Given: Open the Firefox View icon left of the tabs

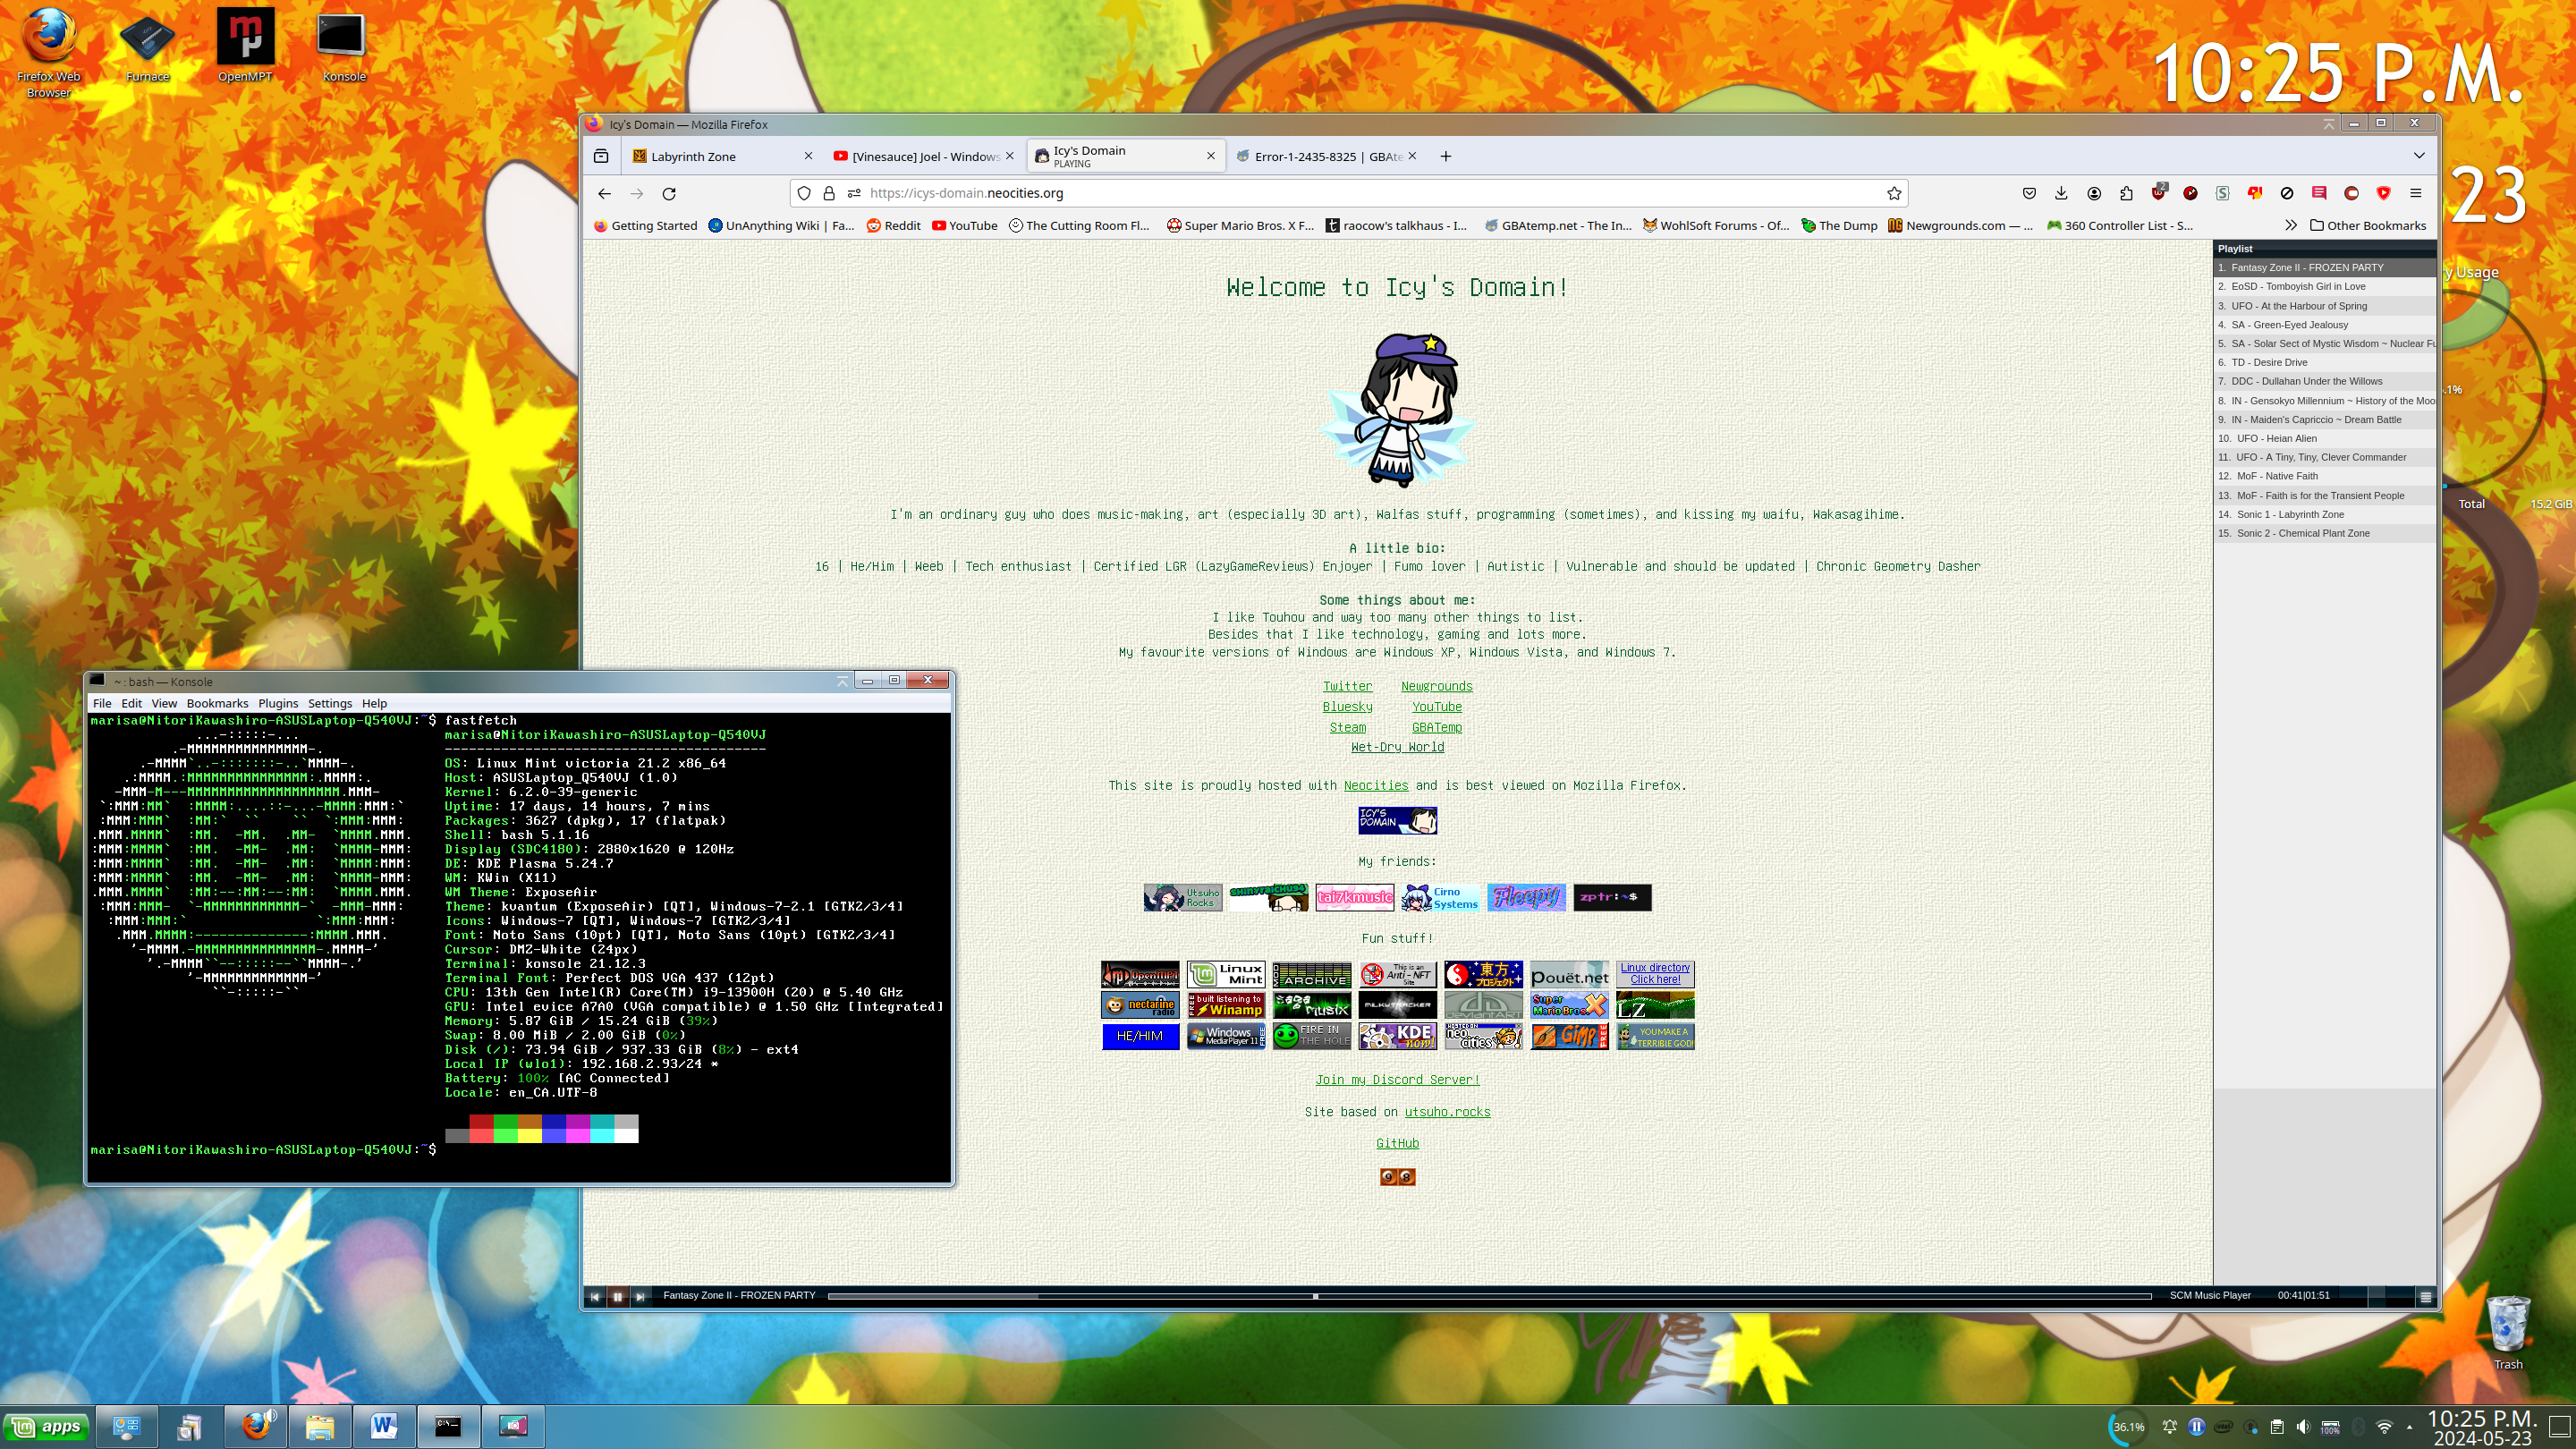Looking at the screenshot, I should (x=601, y=156).
